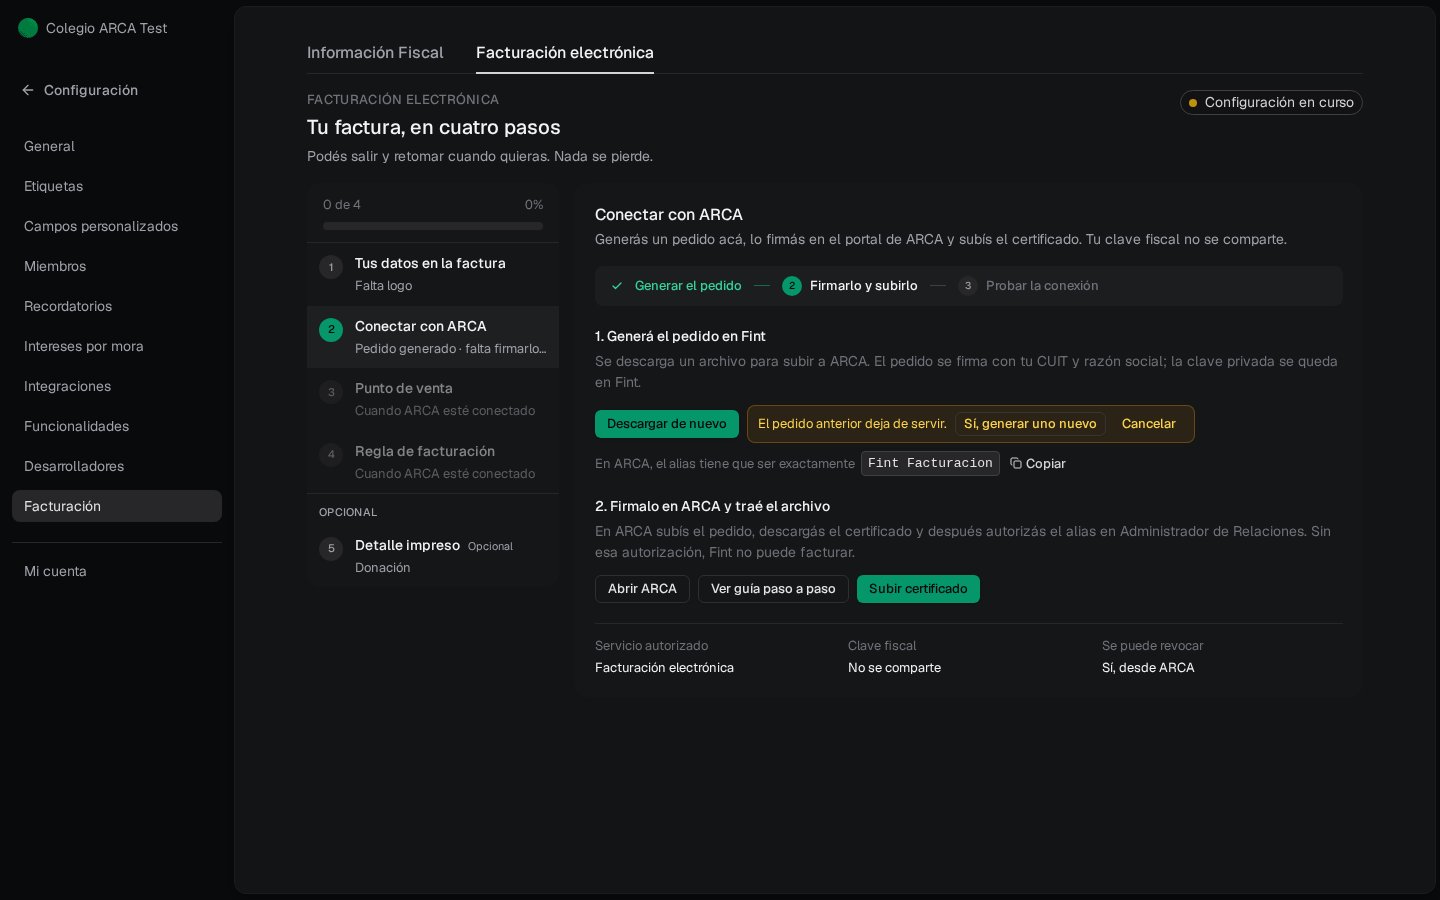
Task: Confirm with Sí, generar uno nuevo
Action: (1030, 424)
